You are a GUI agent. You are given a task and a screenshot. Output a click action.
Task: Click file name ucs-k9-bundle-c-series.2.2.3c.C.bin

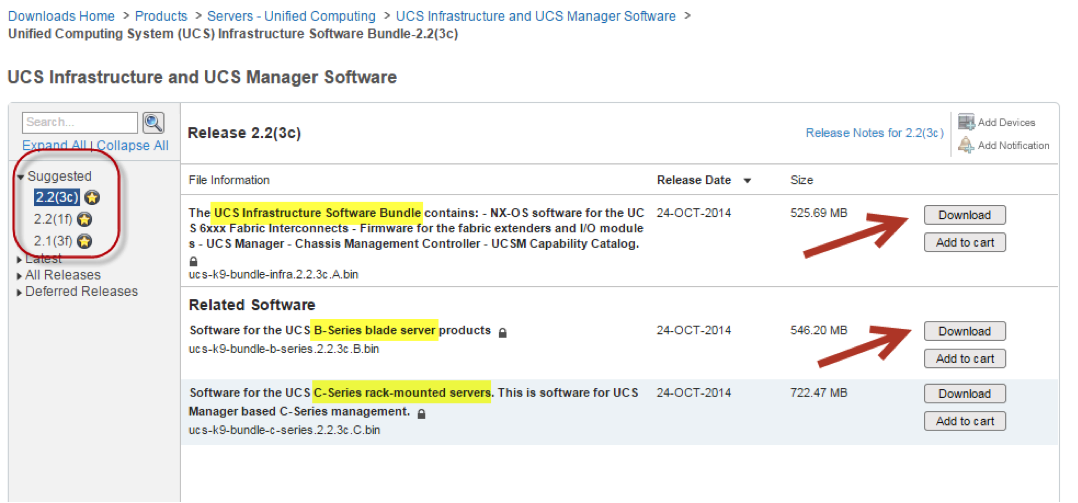click(285, 430)
